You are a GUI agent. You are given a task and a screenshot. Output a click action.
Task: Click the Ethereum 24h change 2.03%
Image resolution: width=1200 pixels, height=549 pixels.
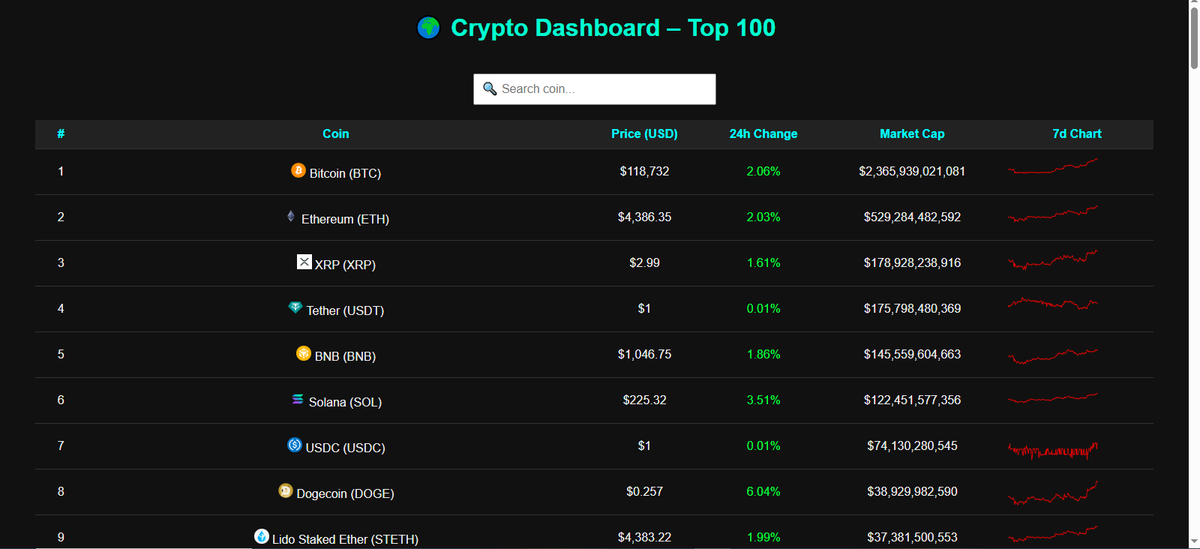click(x=763, y=217)
